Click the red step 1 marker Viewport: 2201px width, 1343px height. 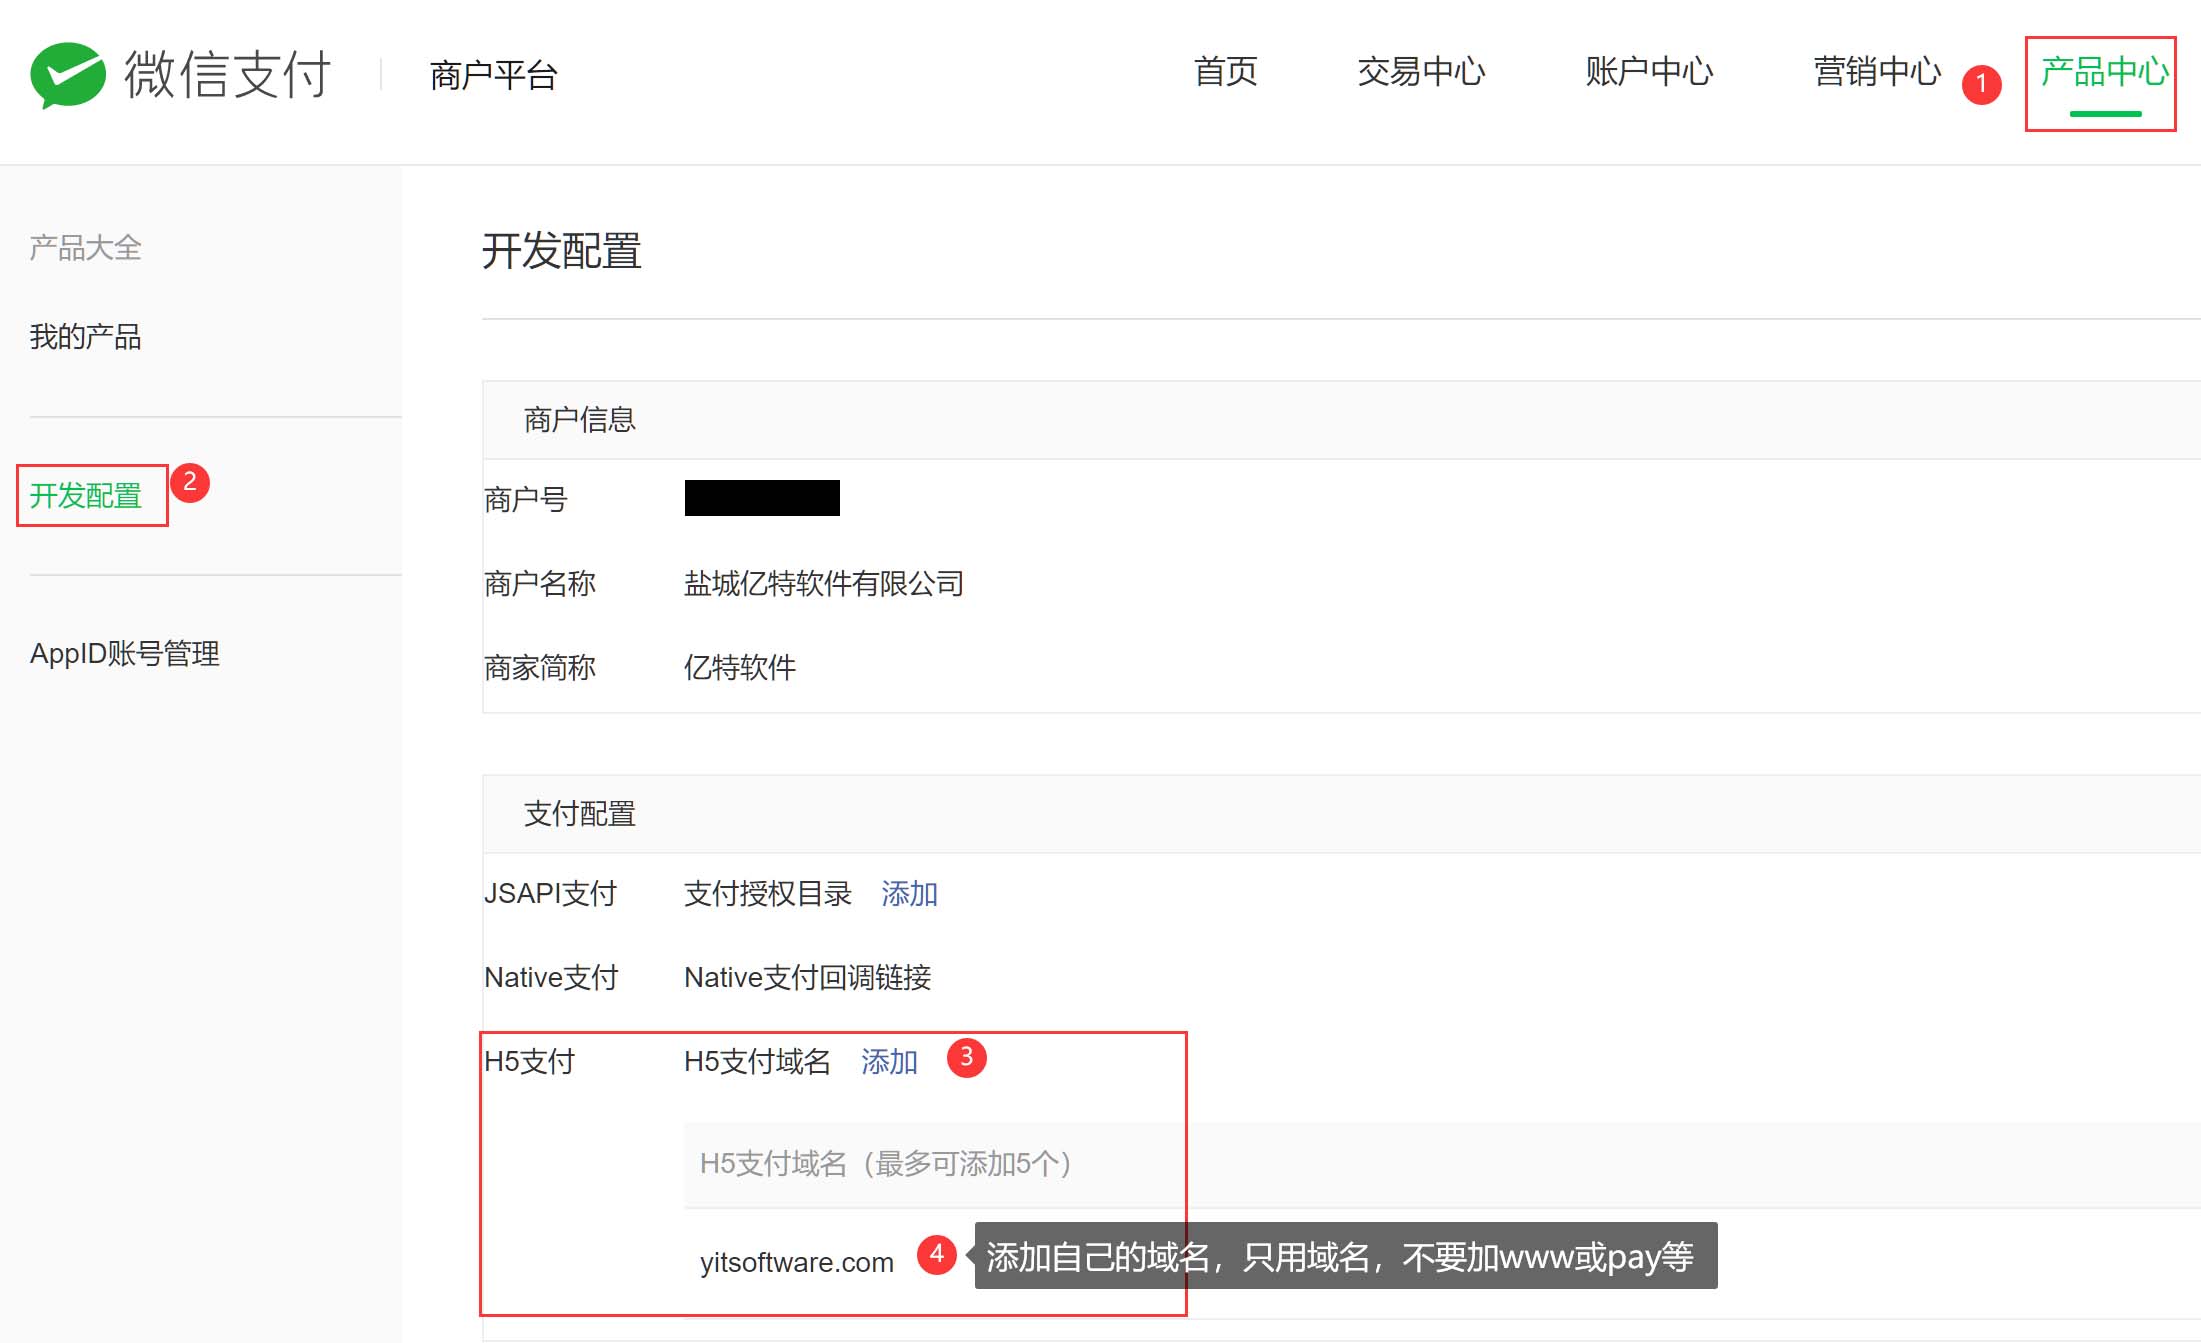[1981, 84]
